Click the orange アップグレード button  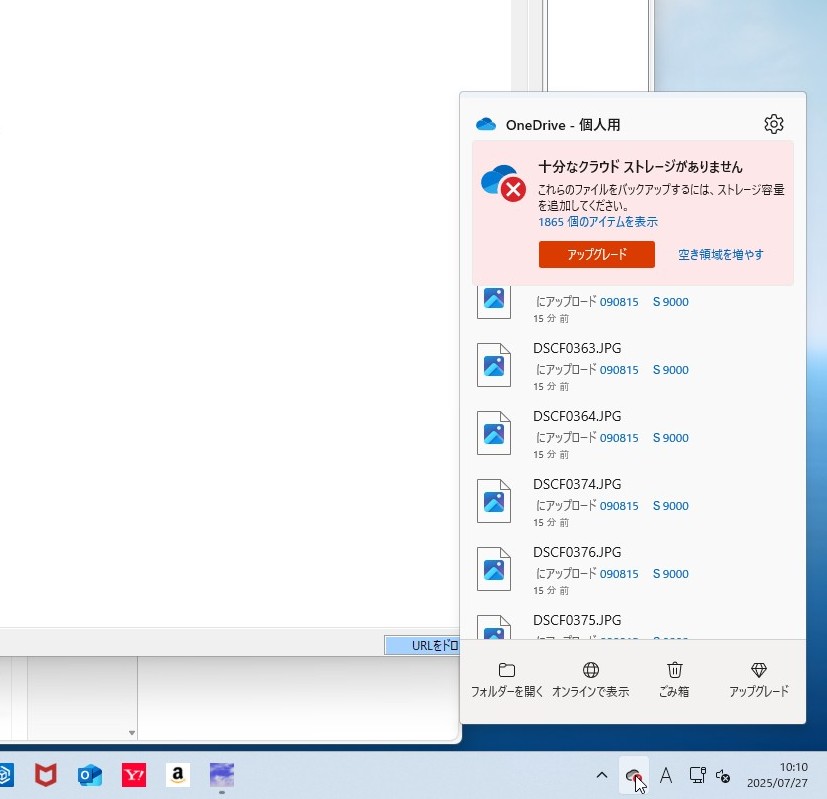click(x=597, y=254)
